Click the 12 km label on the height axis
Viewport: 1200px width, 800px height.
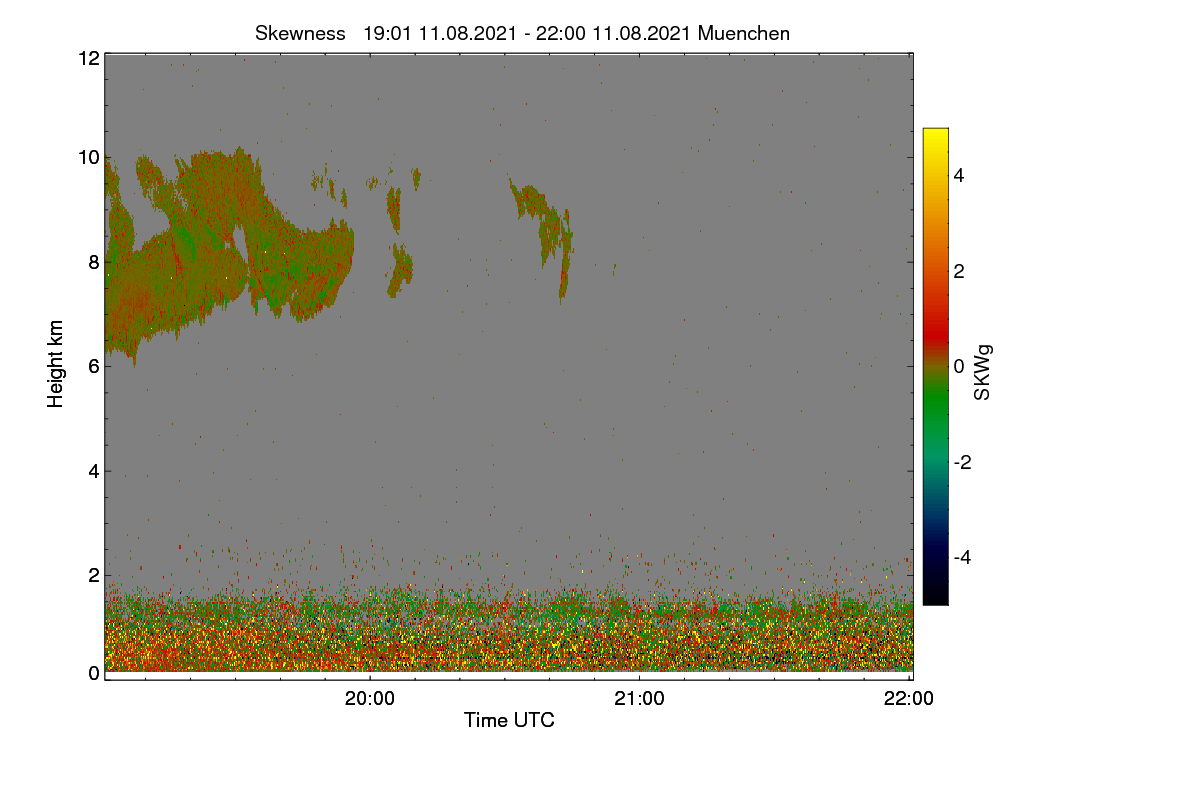(88, 58)
